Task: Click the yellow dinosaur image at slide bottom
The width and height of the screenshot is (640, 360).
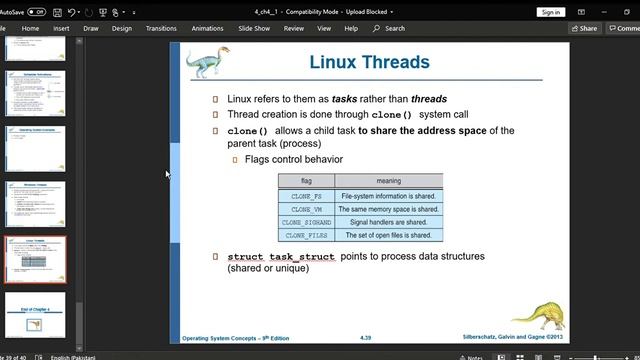Action: [x=539, y=315]
